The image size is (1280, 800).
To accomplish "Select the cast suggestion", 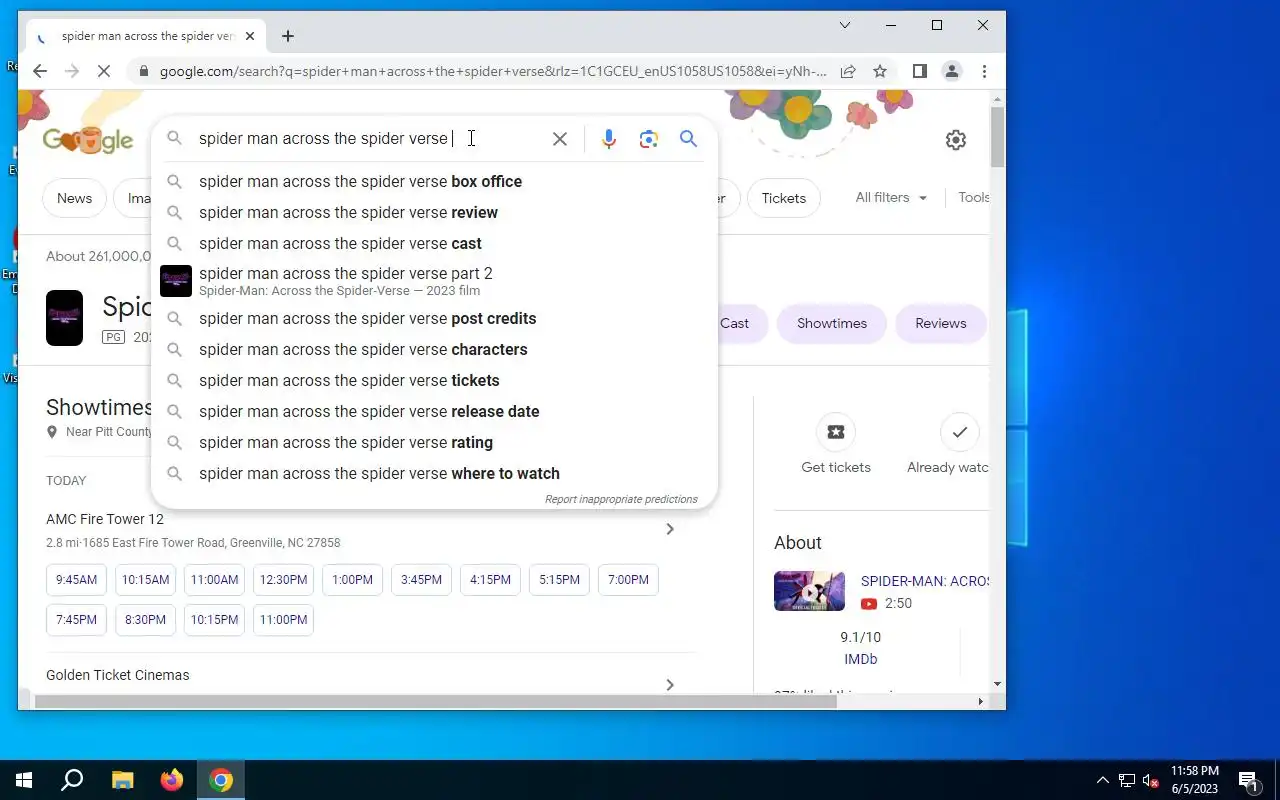I will click(x=434, y=243).
